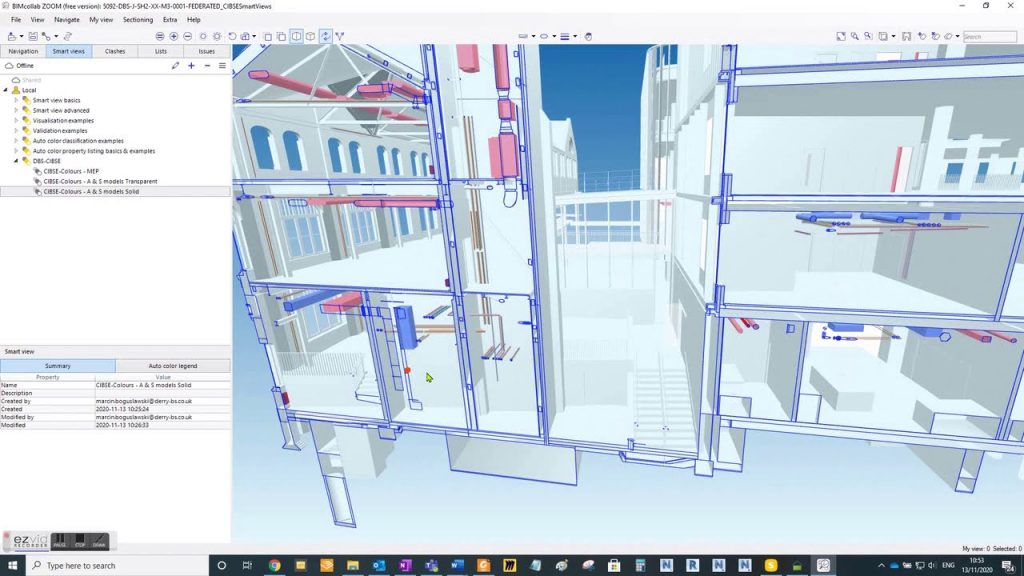The width and height of the screenshot is (1024, 576).
Task: Select CIBSE-Colours - MEP smart view
Action: pos(71,171)
